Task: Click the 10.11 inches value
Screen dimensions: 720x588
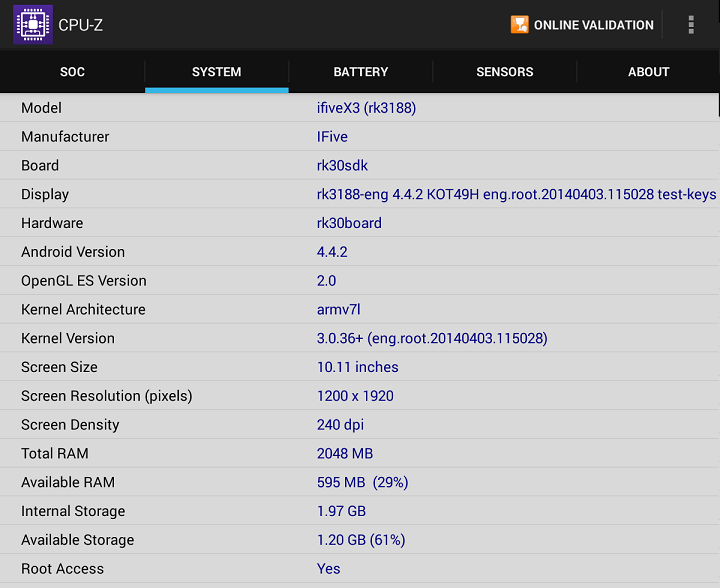Action: pos(358,367)
